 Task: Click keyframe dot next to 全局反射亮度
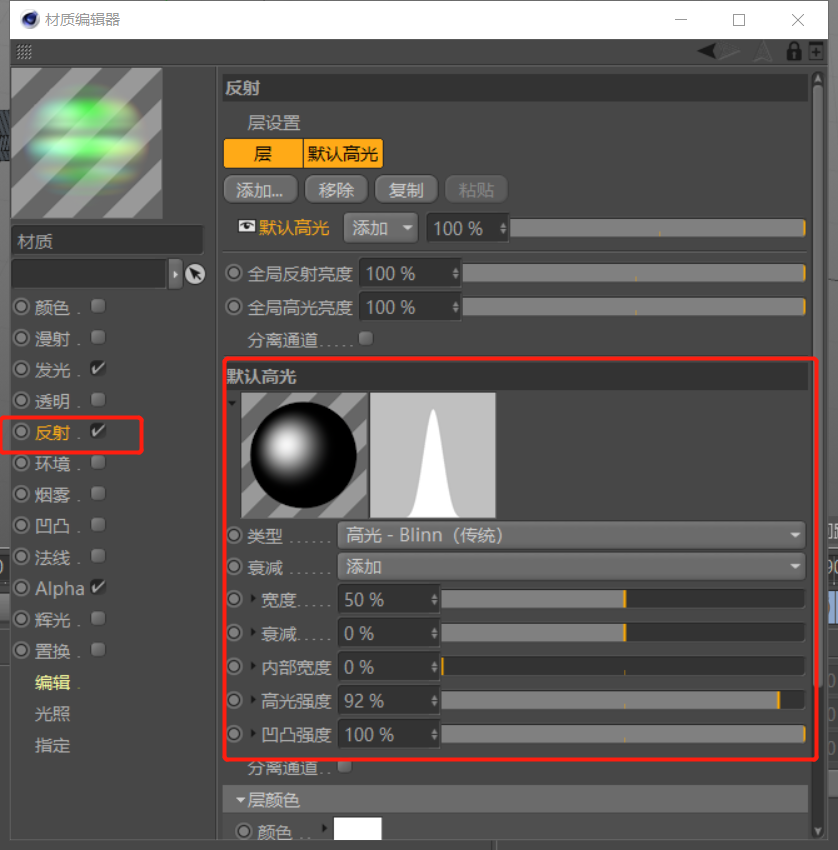tap(234, 273)
